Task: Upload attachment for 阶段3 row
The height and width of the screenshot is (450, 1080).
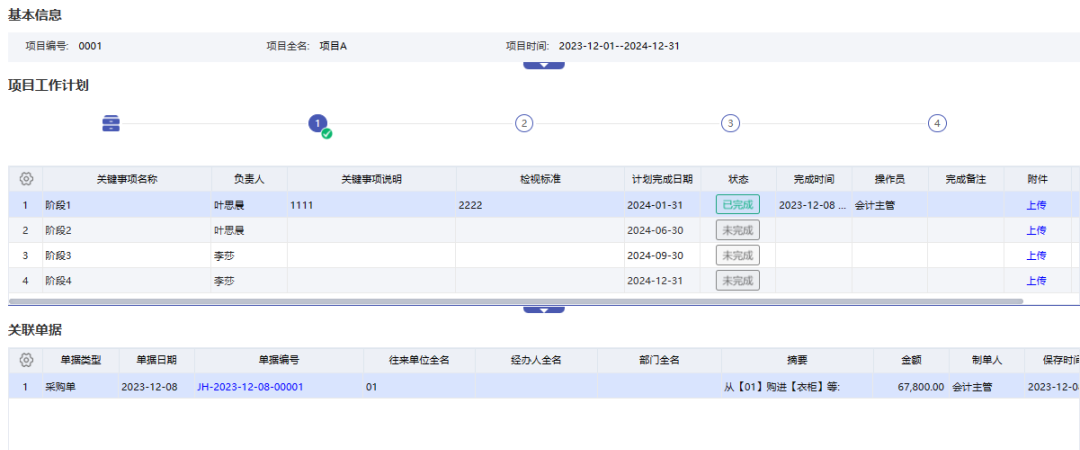Action: pos(1036,256)
